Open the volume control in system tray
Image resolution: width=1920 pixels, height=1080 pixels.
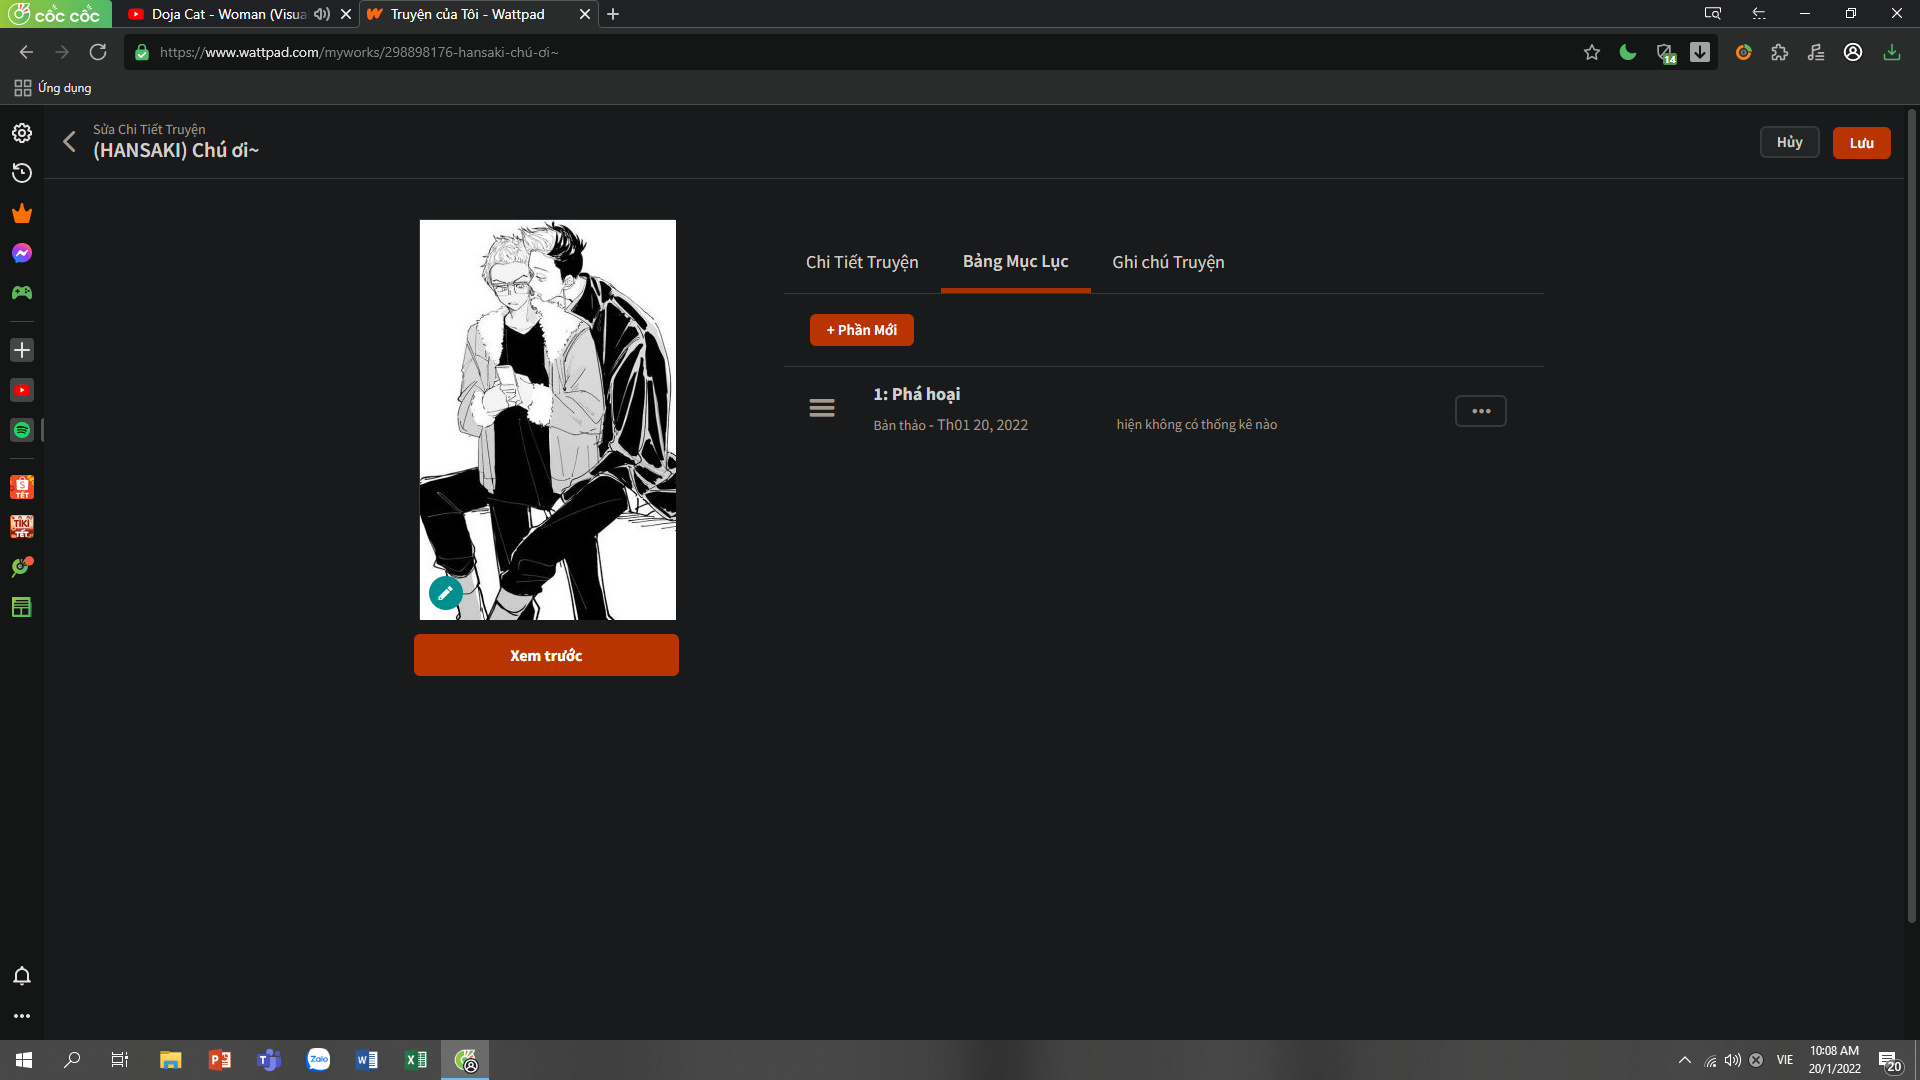click(1733, 1060)
